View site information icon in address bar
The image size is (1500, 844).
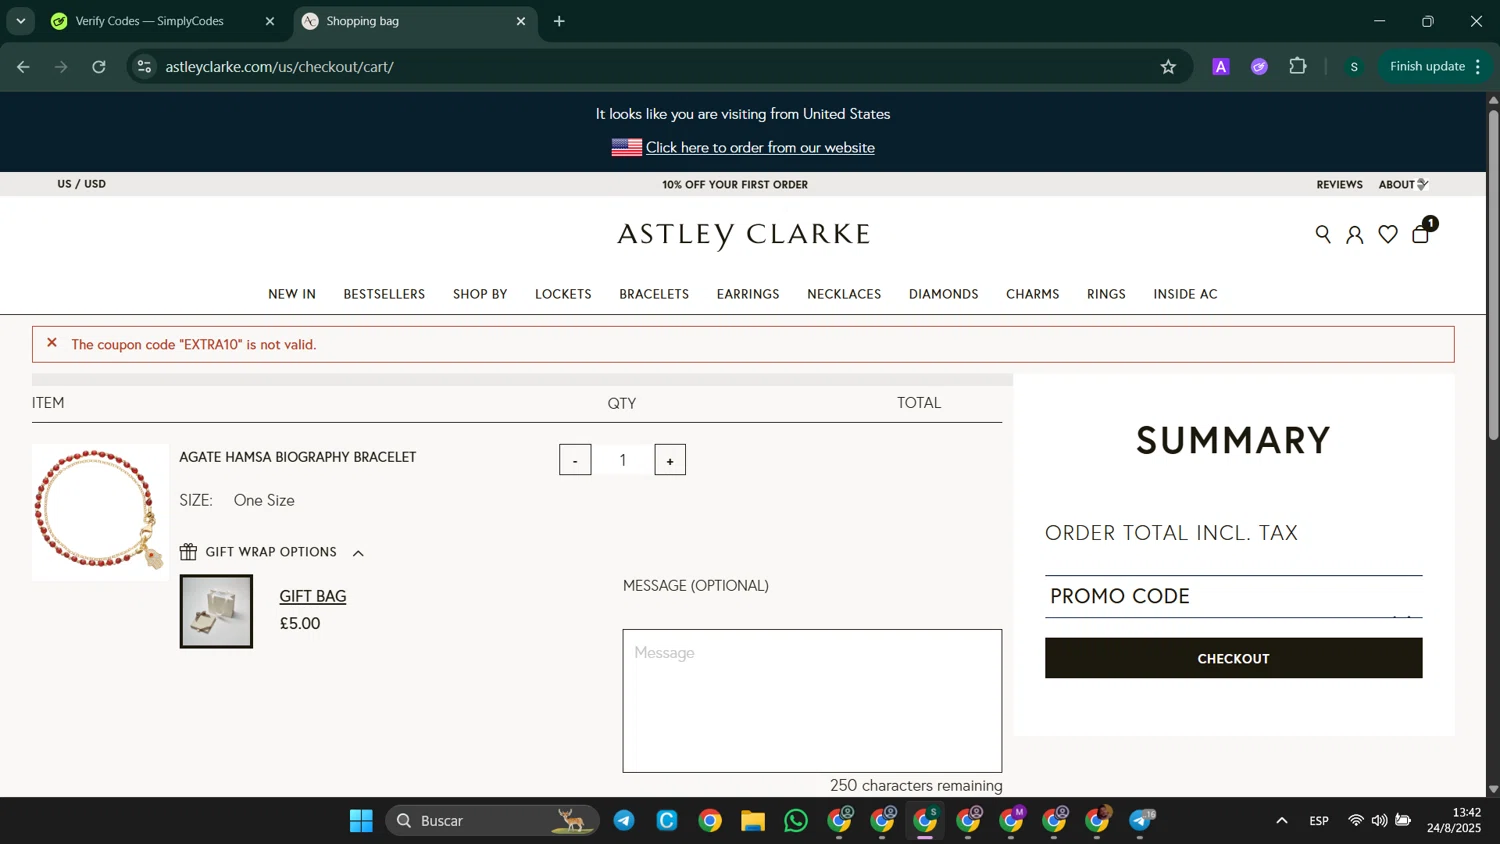click(x=145, y=67)
